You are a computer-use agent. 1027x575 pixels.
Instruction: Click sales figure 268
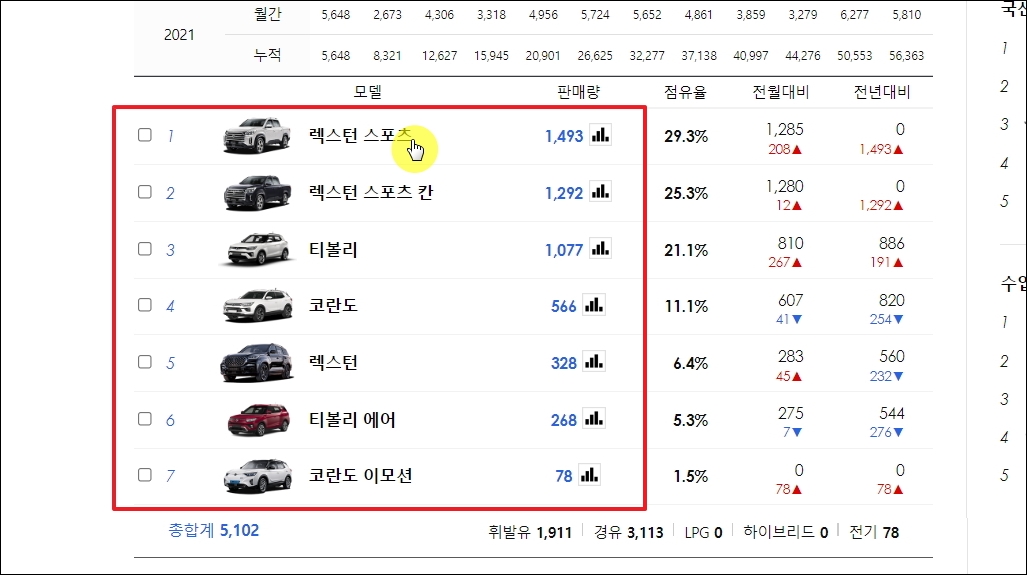tap(564, 420)
